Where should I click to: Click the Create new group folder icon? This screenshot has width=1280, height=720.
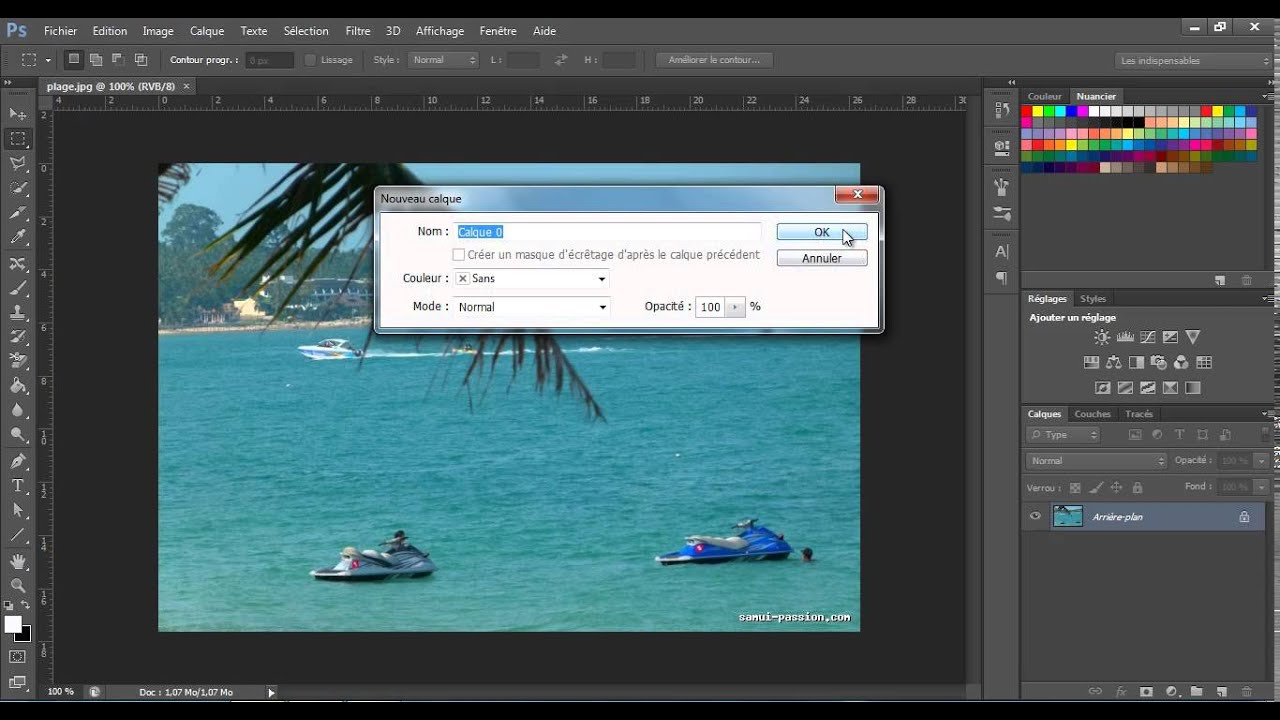coord(1195,691)
